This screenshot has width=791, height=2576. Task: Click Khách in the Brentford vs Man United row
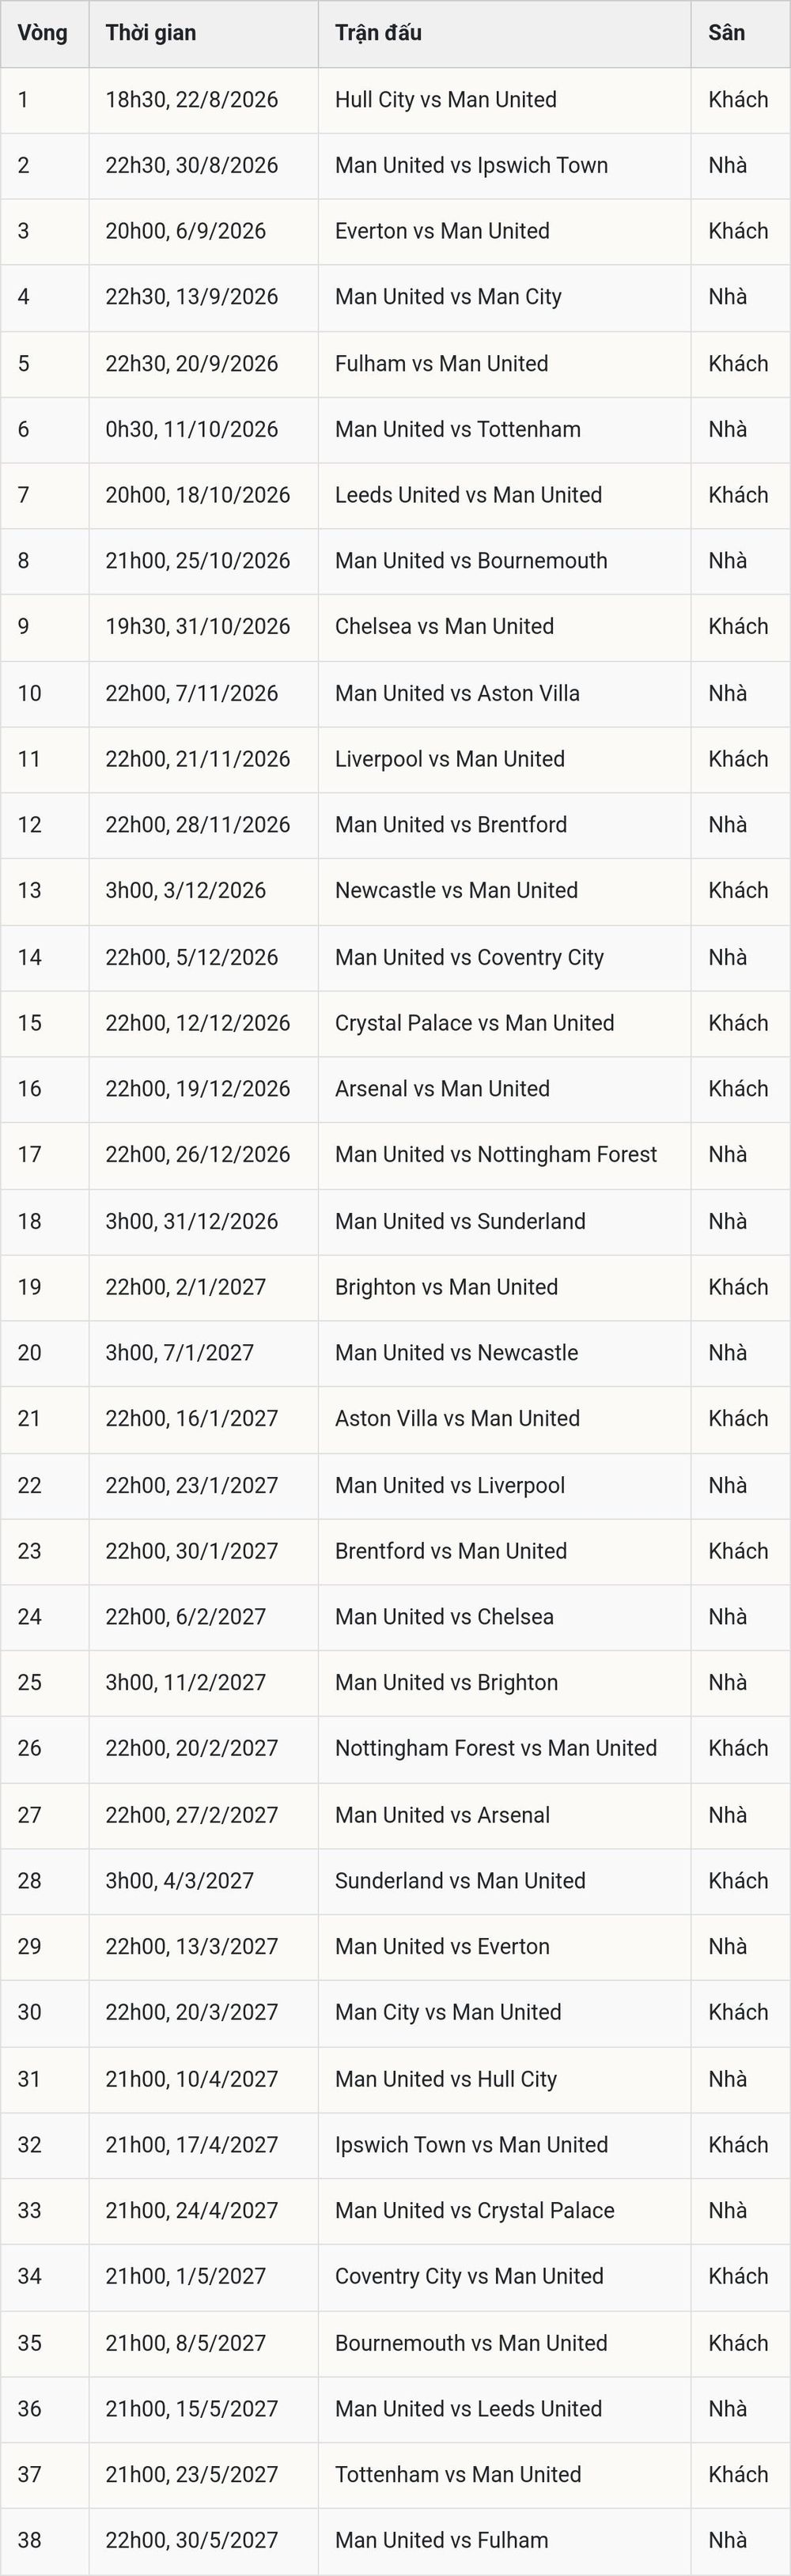(738, 1551)
